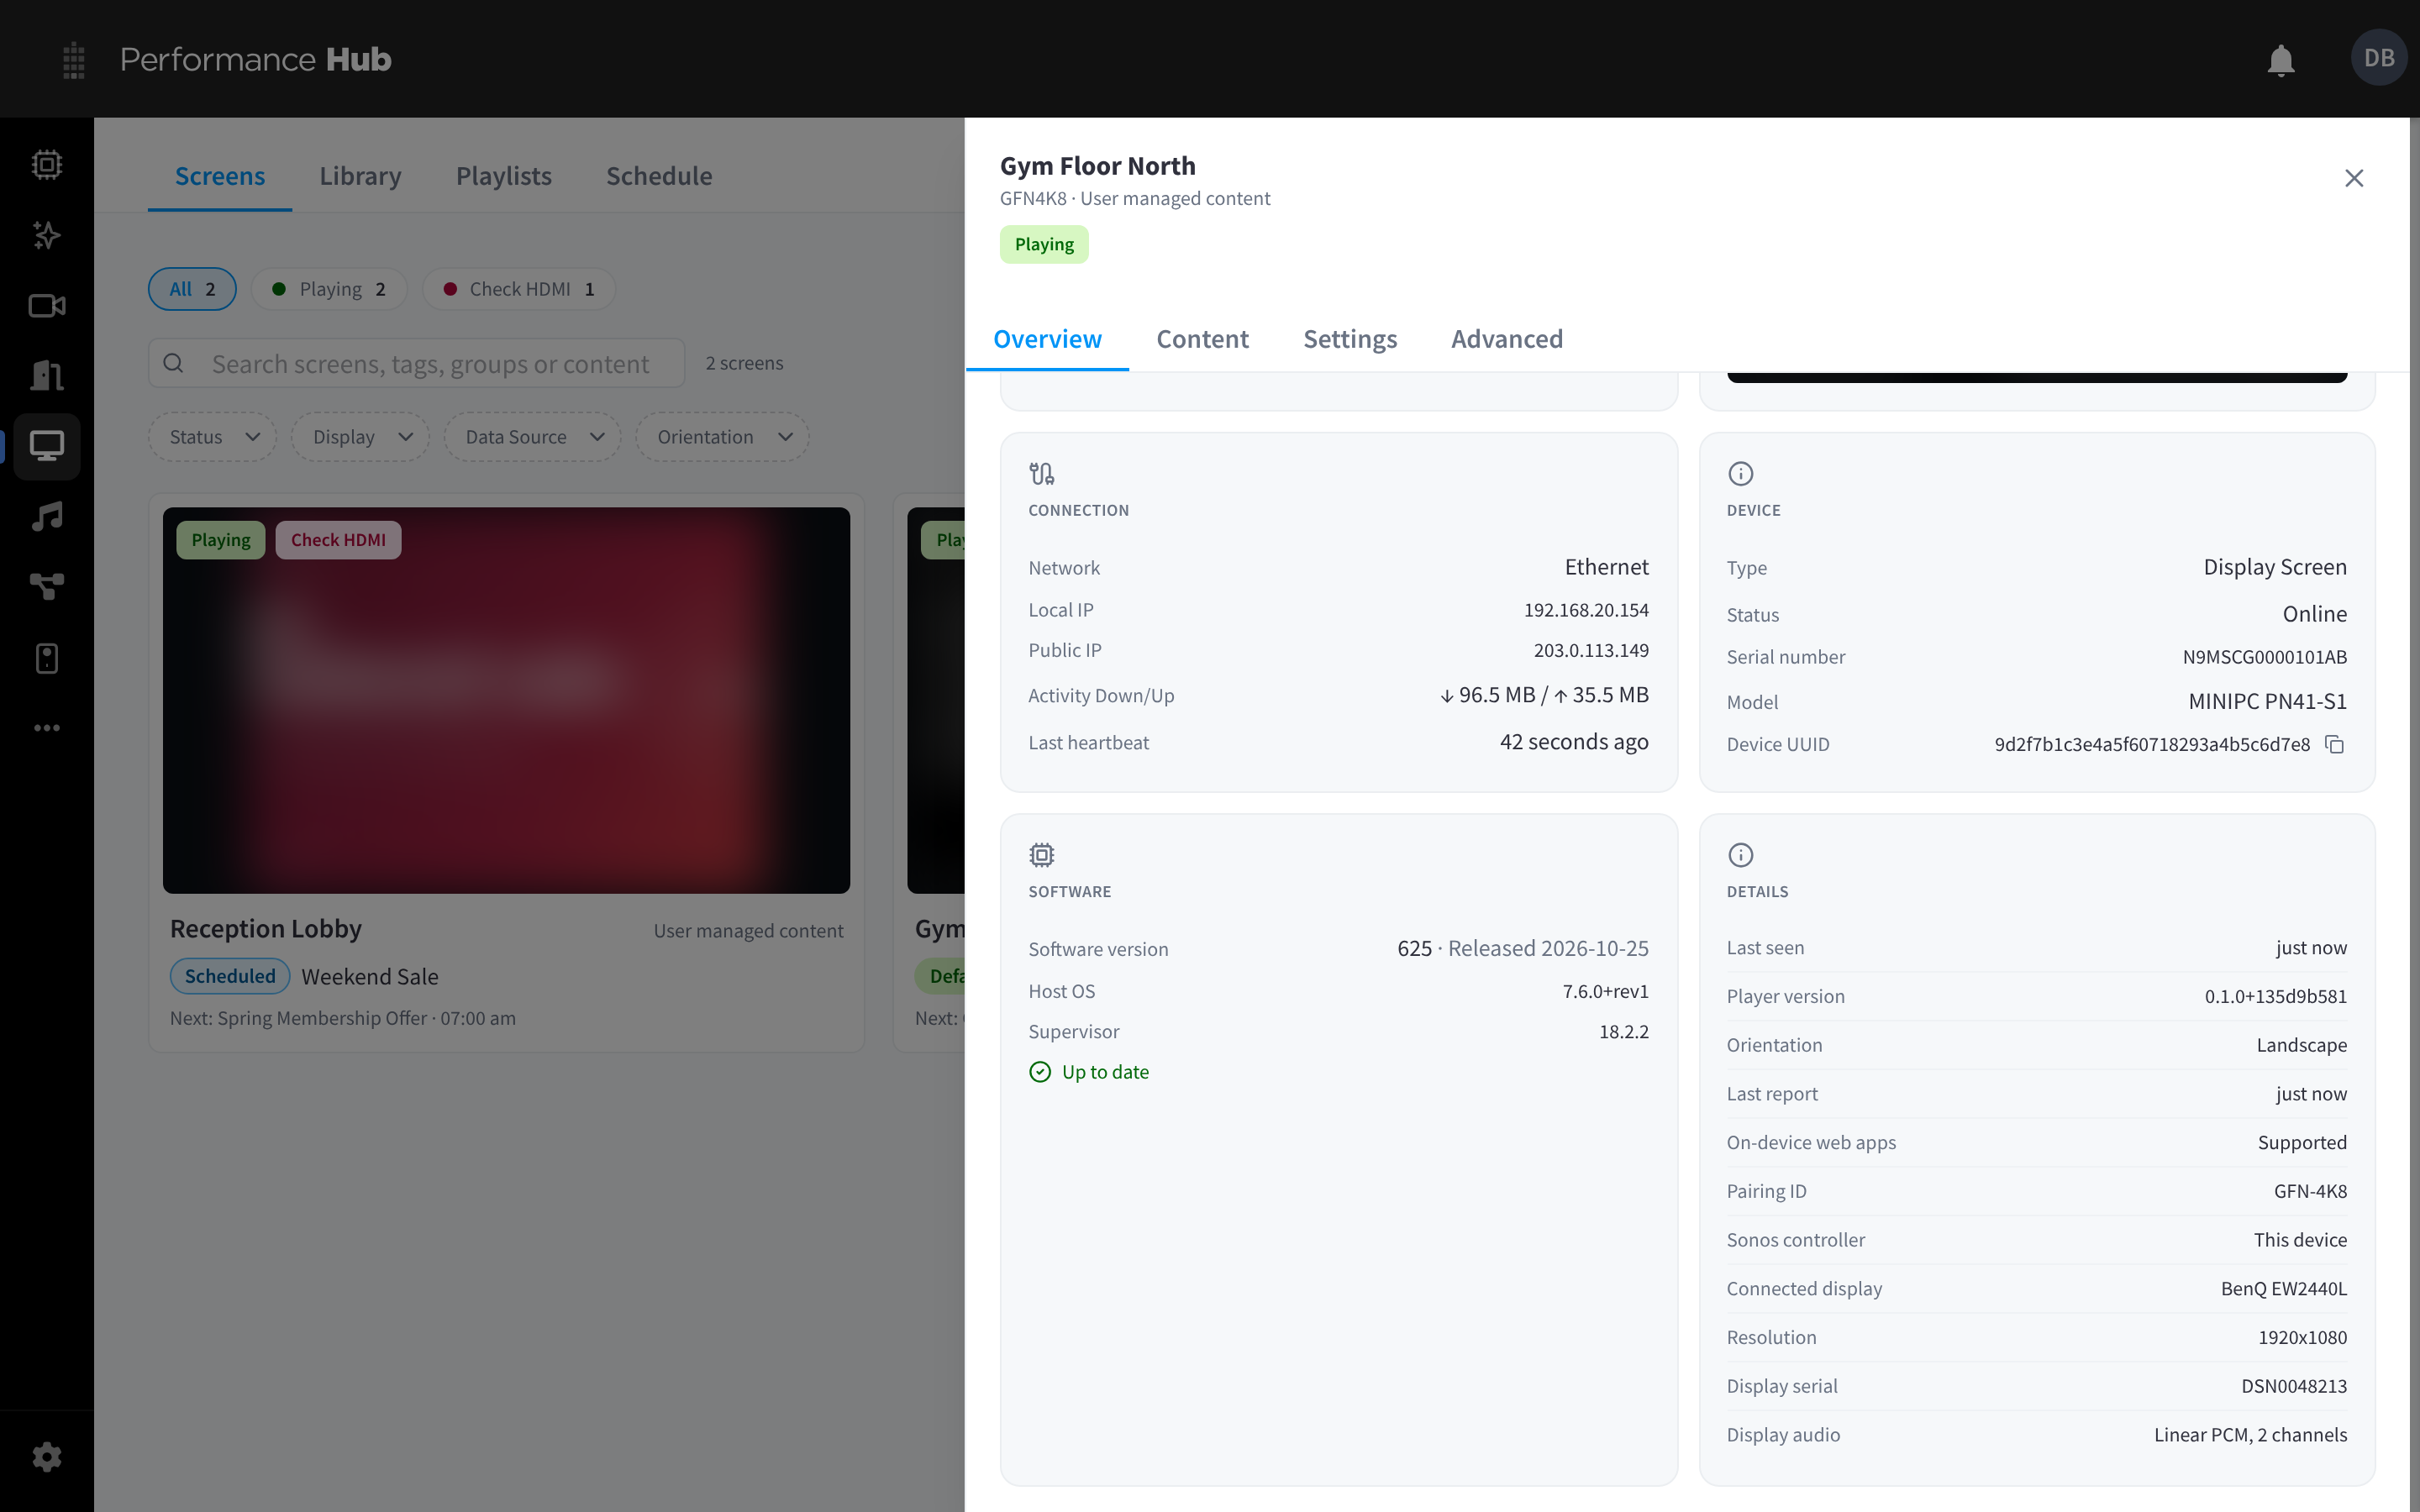Open the three-dots more sidebar menu
Image resolution: width=2420 pixels, height=1512 pixels.
[47, 727]
